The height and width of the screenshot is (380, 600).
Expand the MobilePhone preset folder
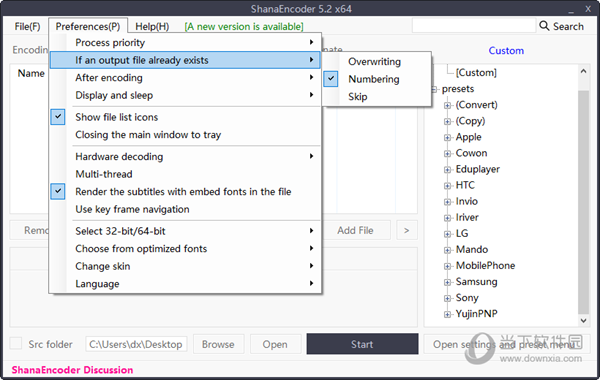pyautogui.click(x=447, y=266)
